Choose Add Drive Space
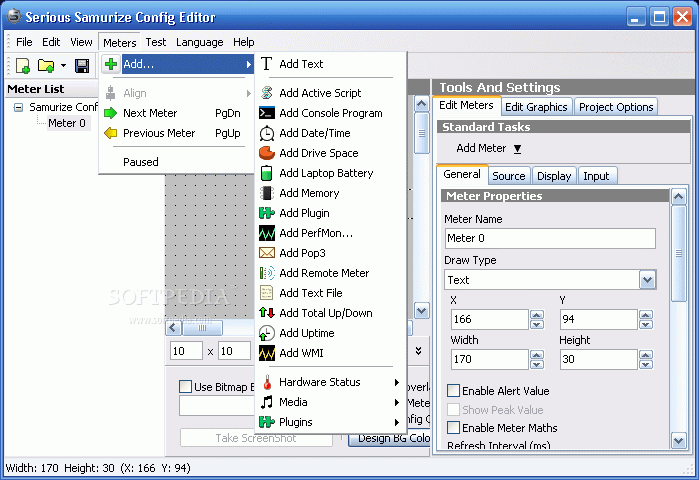The width and height of the screenshot is (699, 480). tap(331, 153)
